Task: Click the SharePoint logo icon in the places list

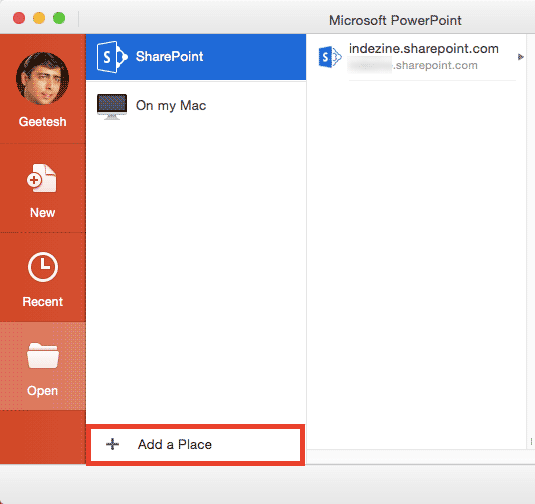Action: click(x=112, y=57)
